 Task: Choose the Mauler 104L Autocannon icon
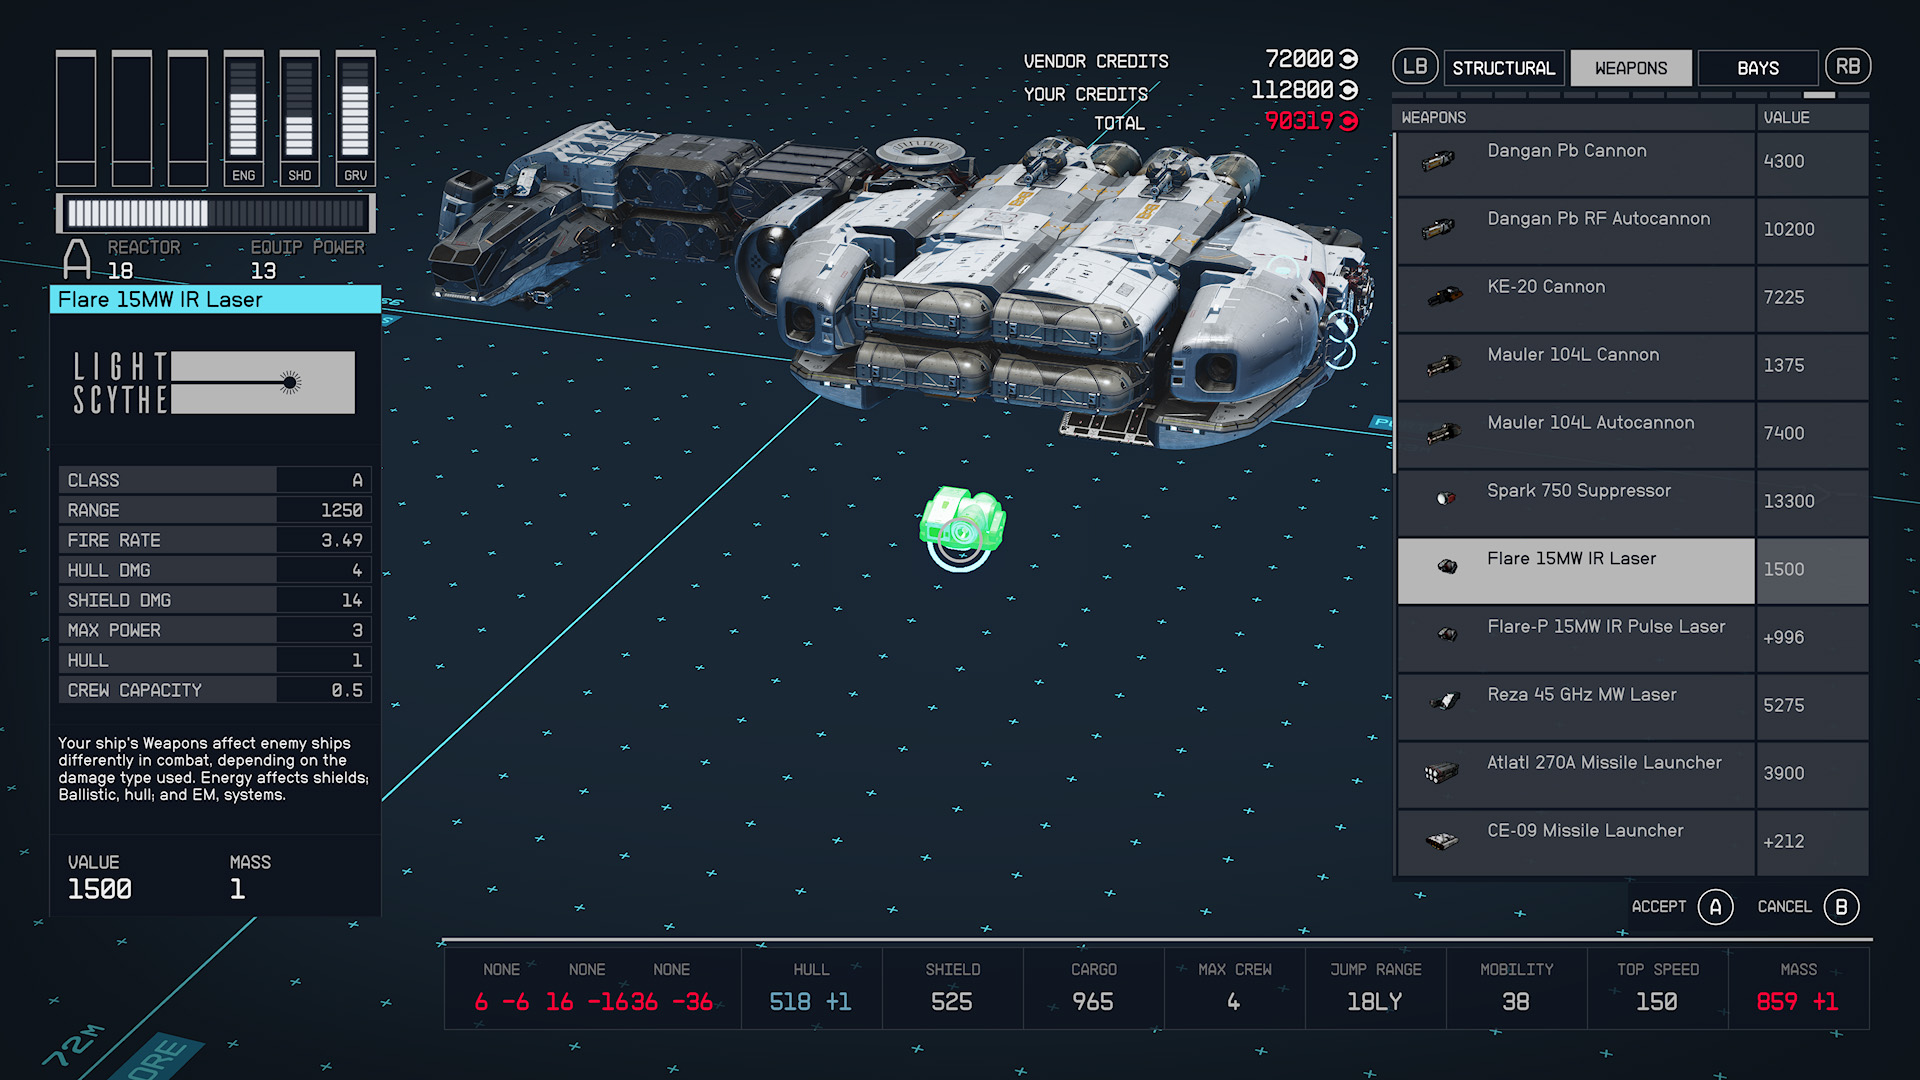pos(1443,433)
